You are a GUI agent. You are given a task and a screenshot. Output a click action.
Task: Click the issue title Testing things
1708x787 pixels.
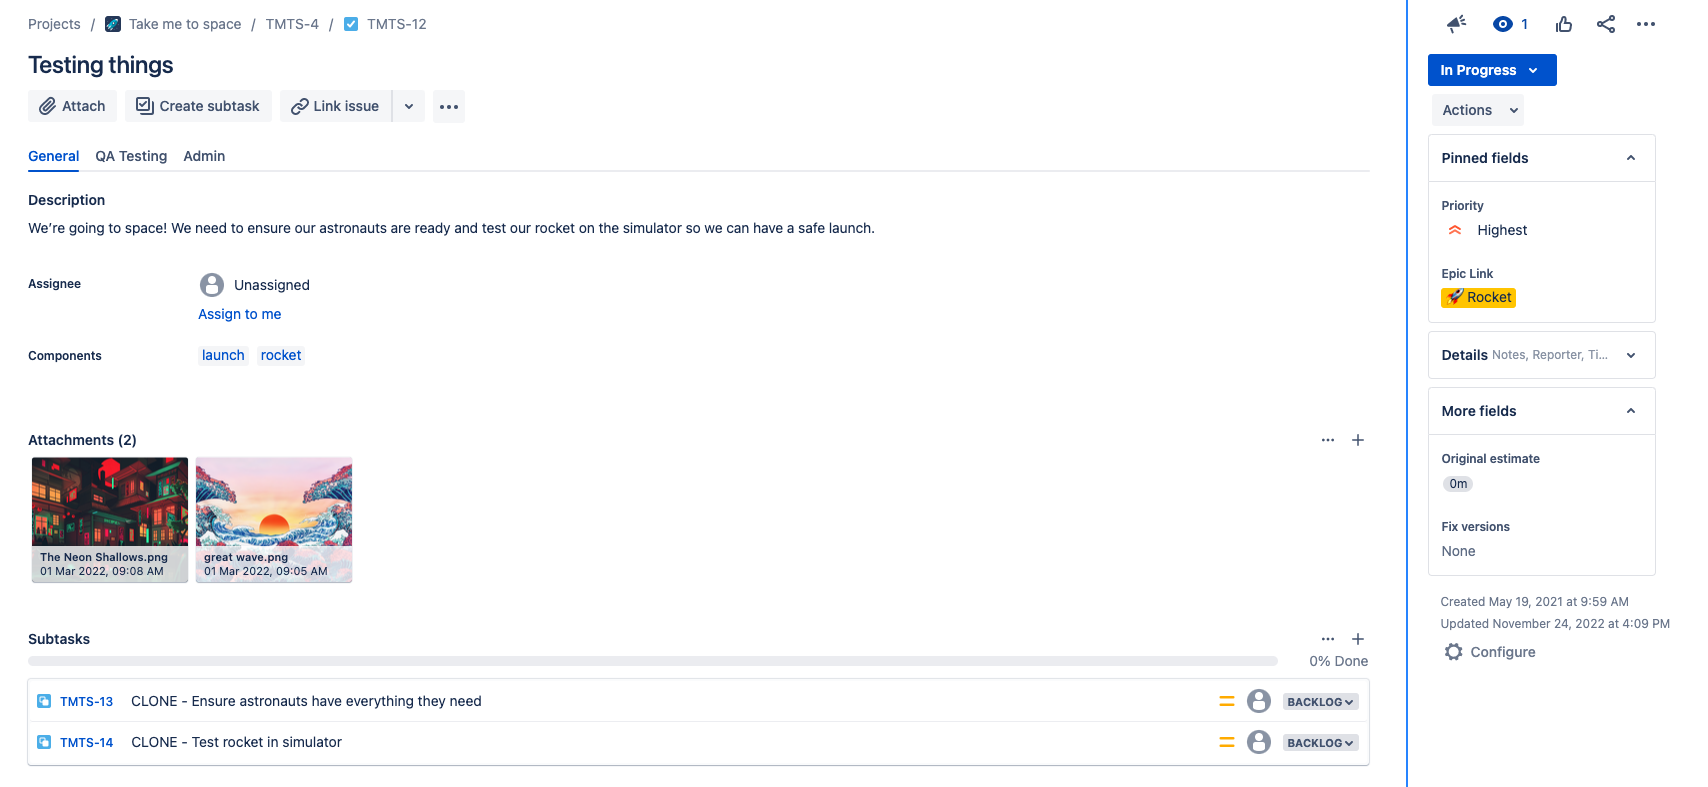click(101, 65)
